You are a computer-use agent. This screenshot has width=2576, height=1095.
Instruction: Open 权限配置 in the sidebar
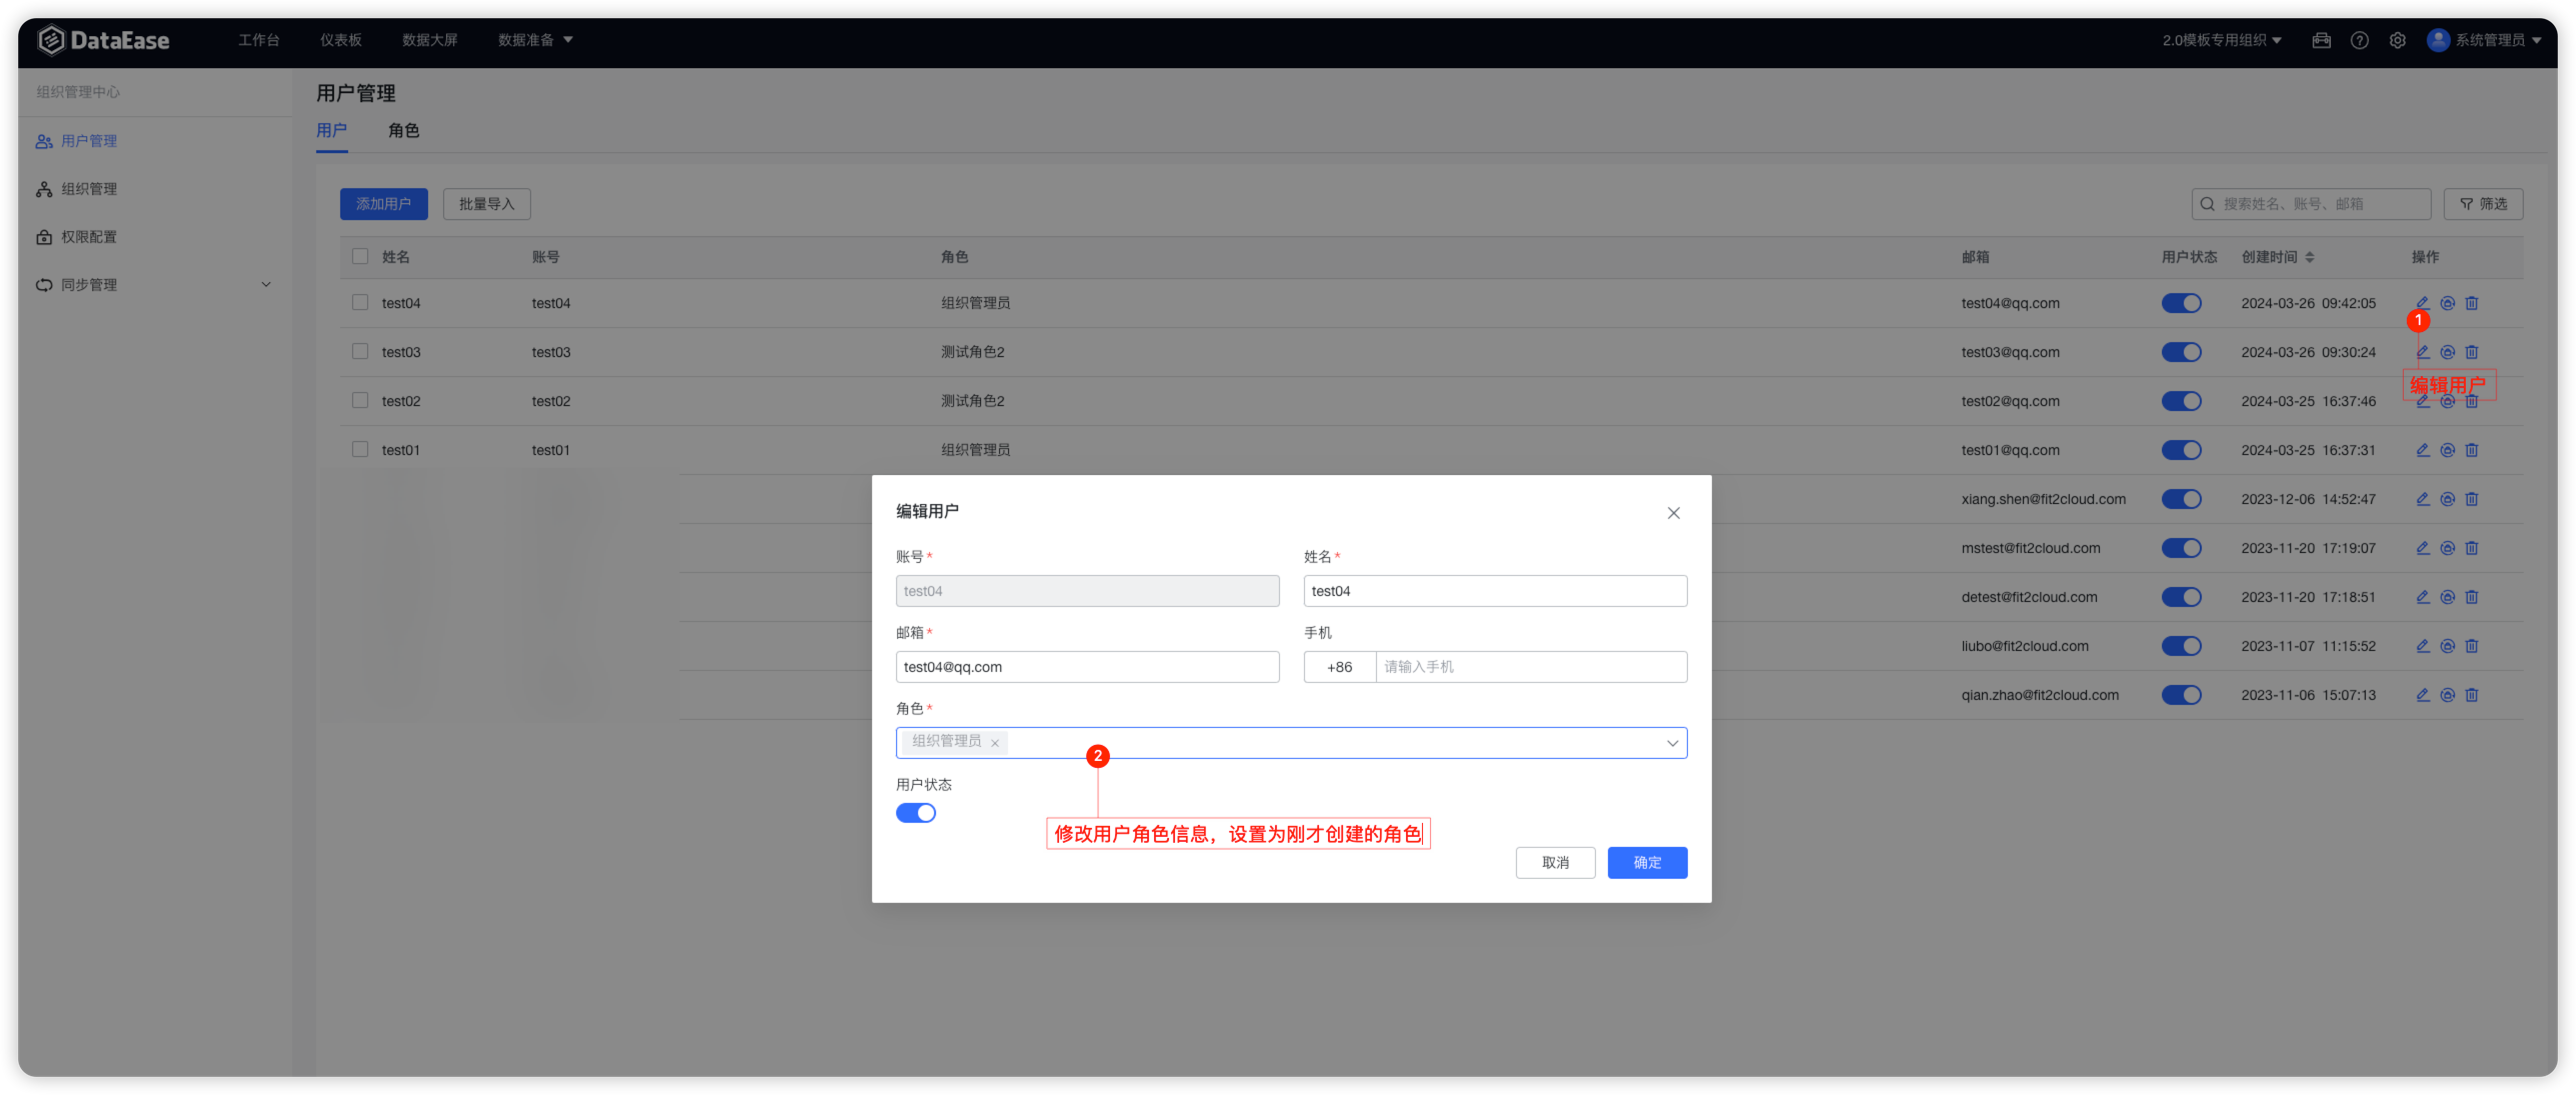tap(88, 237)
